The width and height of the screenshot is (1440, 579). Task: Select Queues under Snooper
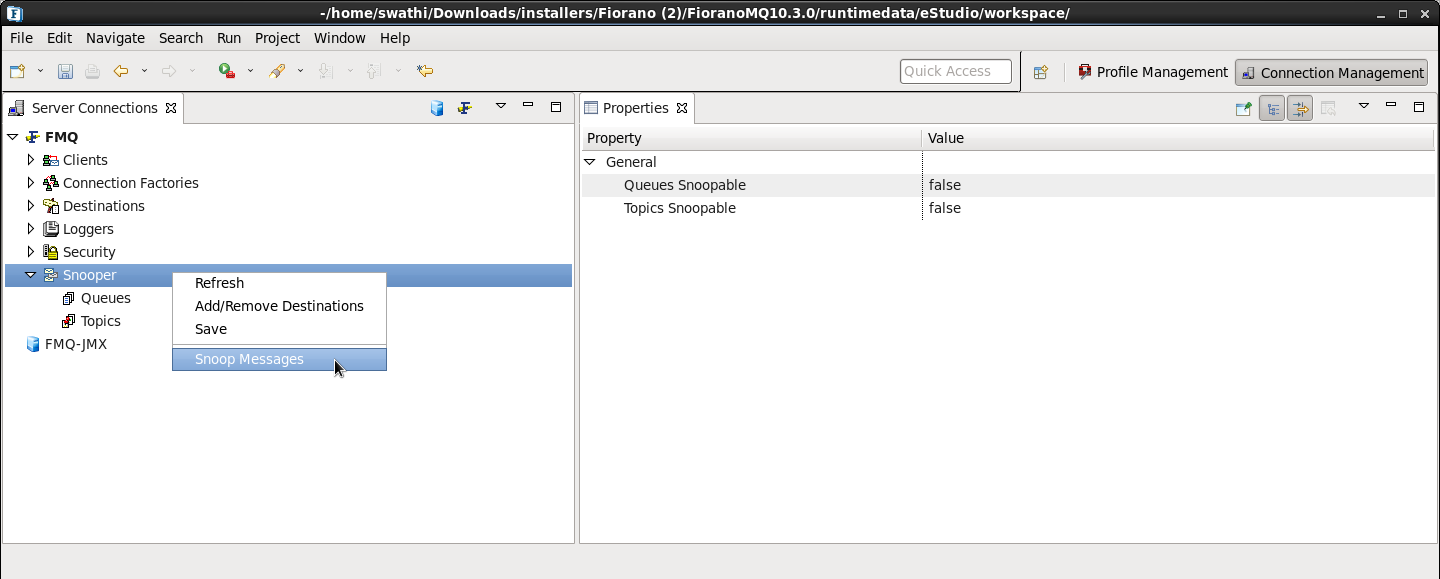(106, 298)
